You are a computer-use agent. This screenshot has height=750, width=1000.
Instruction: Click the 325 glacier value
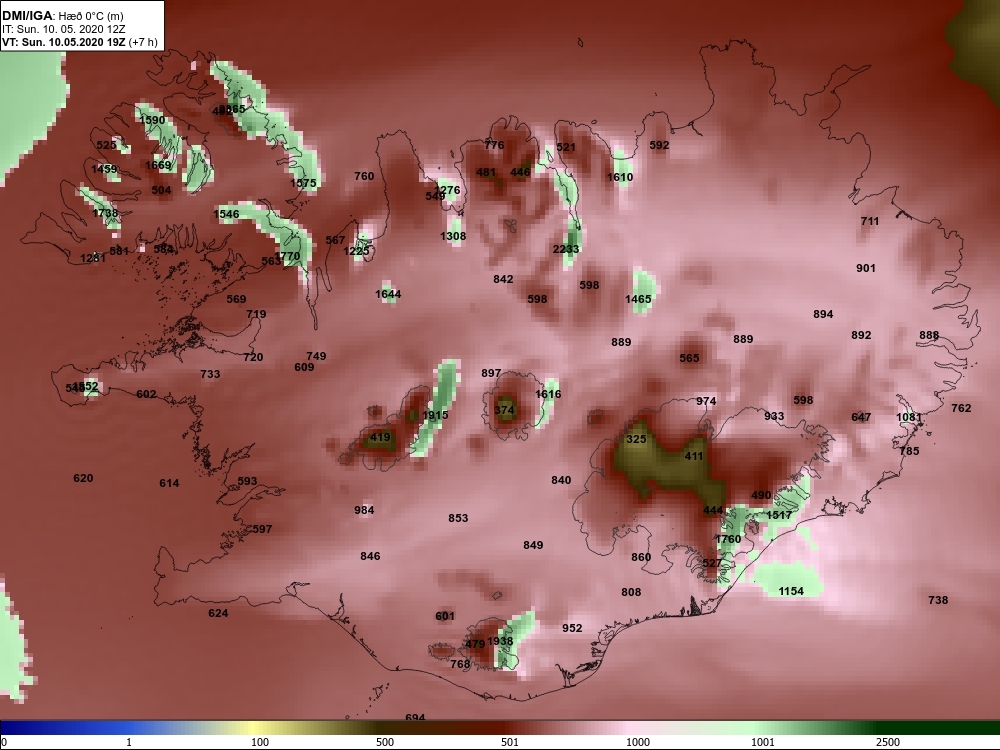tap(636, 439)
